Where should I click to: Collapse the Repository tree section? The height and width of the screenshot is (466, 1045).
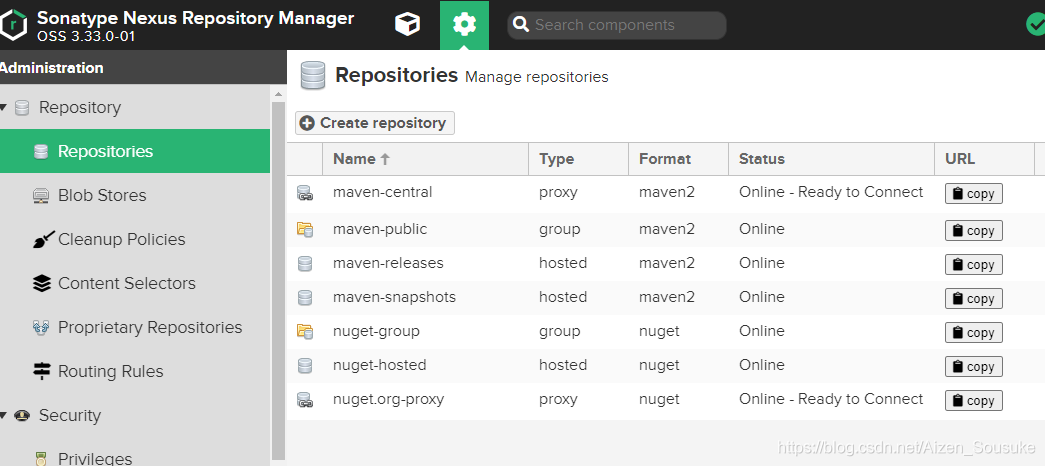click(x=6, y=108)
